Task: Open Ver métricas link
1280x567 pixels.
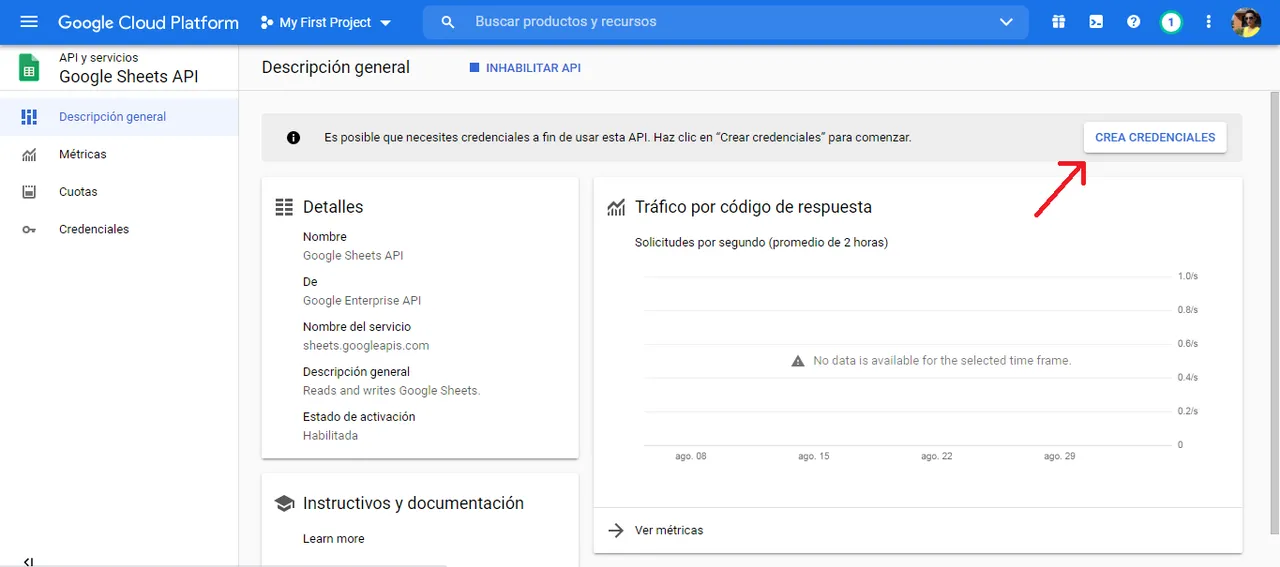Action: click(x=669, y=530)
